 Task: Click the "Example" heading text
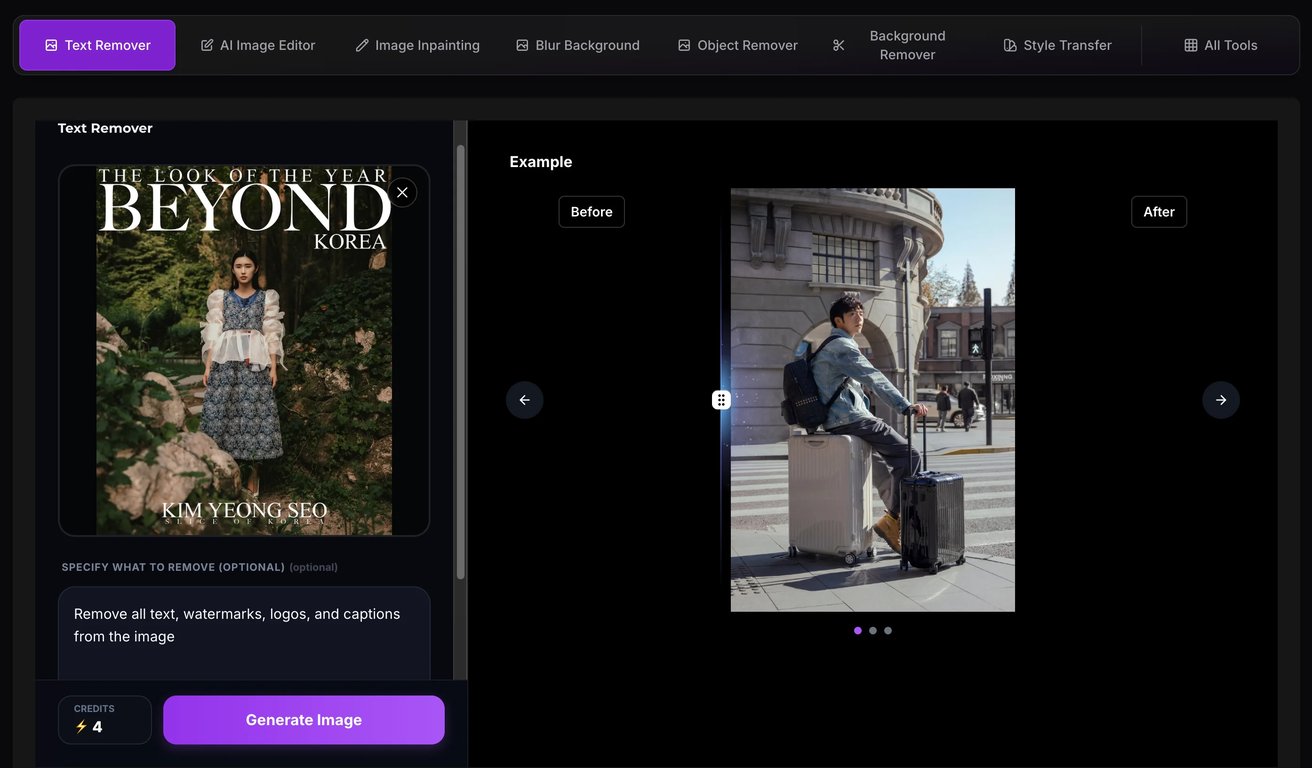[541, 162]
